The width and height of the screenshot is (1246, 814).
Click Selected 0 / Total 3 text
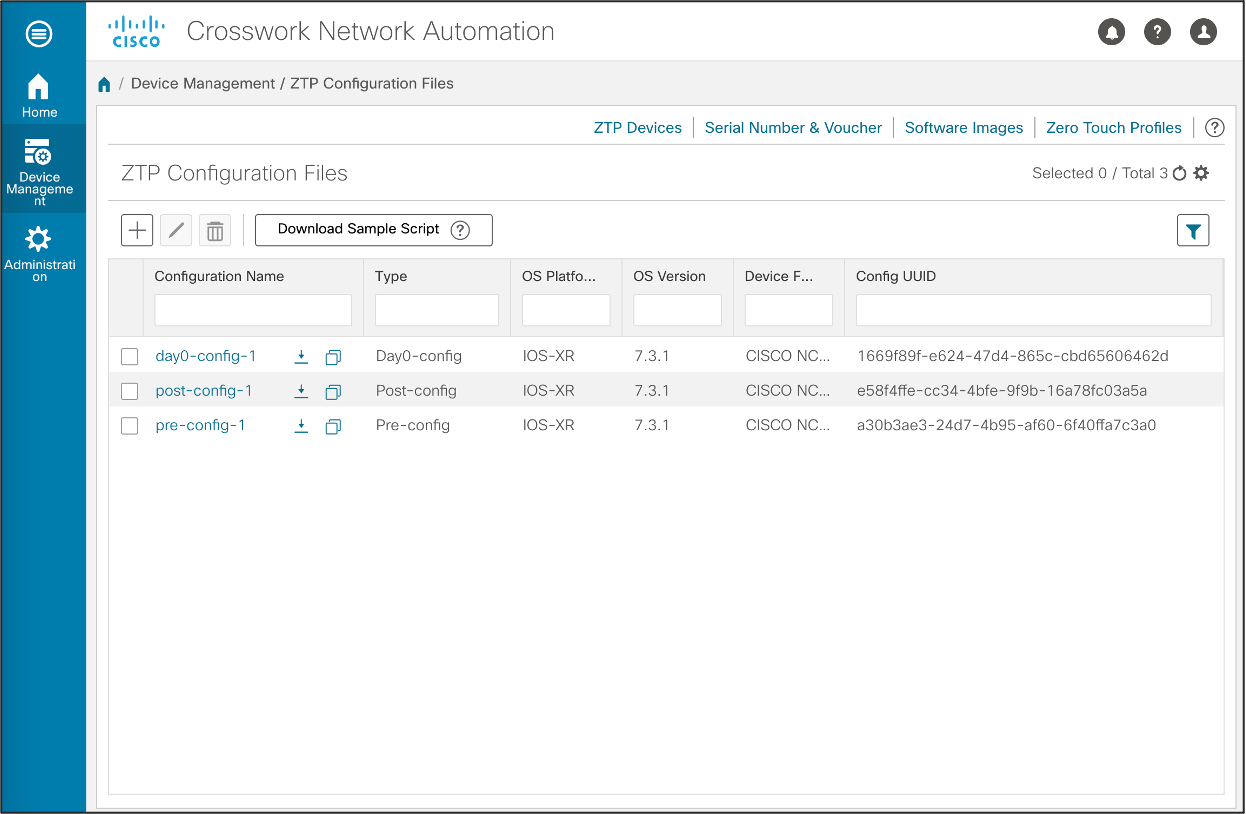point(1100,173)
